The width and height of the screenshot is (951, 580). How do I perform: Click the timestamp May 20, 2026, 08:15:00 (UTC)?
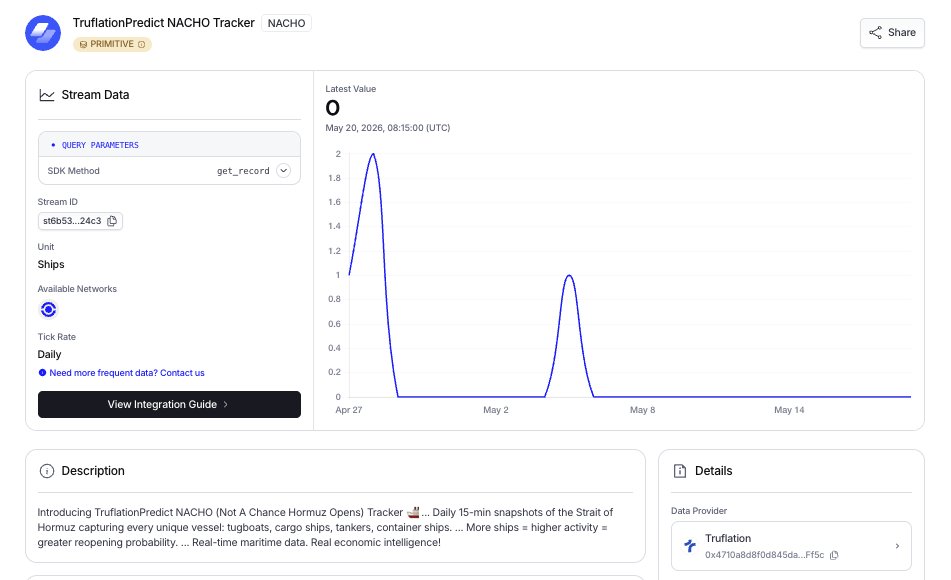click(x=388, y=128)
